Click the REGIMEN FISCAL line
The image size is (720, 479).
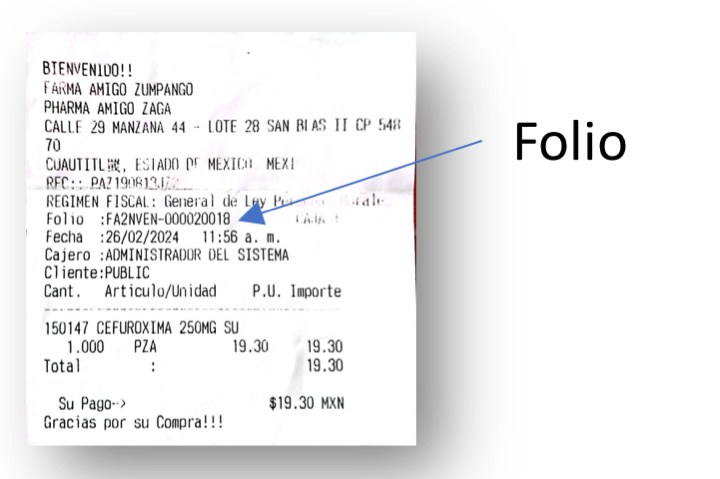pos(216,201)
